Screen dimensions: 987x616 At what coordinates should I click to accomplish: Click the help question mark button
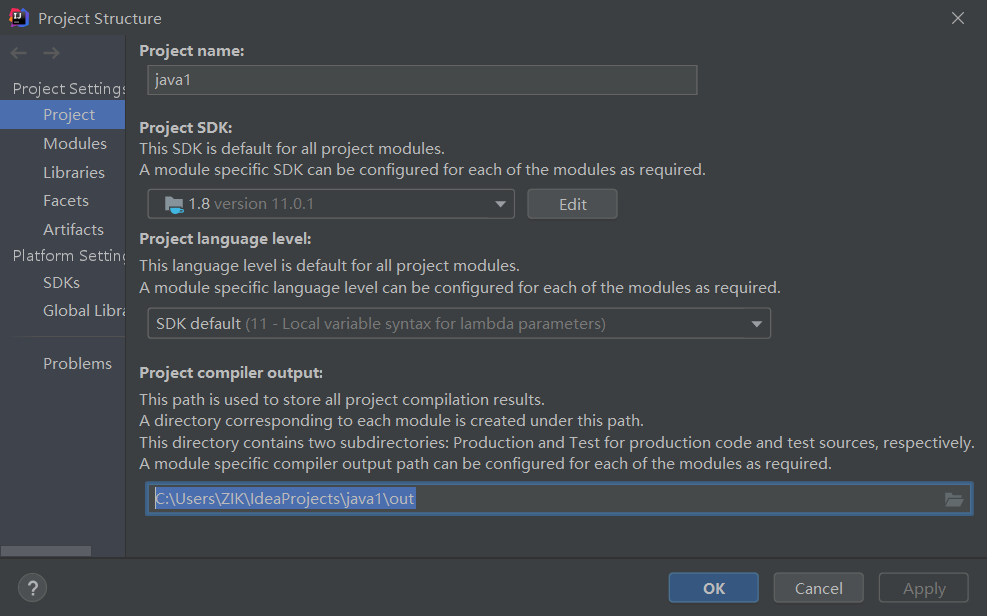tap(32, 588)
